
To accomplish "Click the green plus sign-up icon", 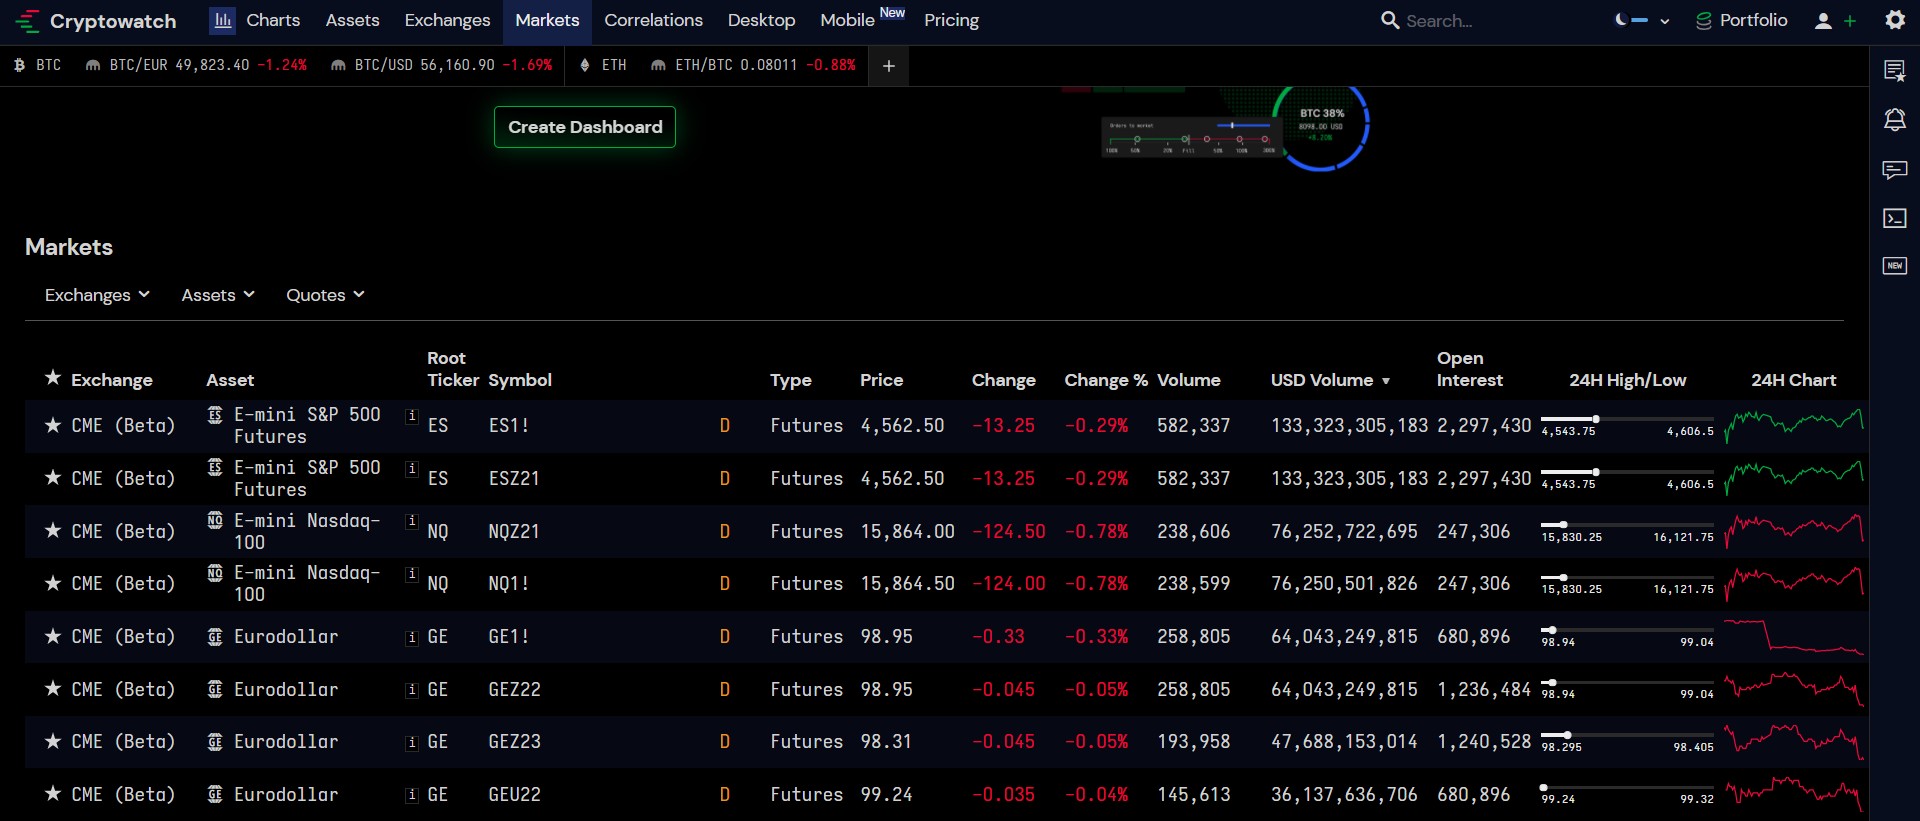I will (1850, 21).
